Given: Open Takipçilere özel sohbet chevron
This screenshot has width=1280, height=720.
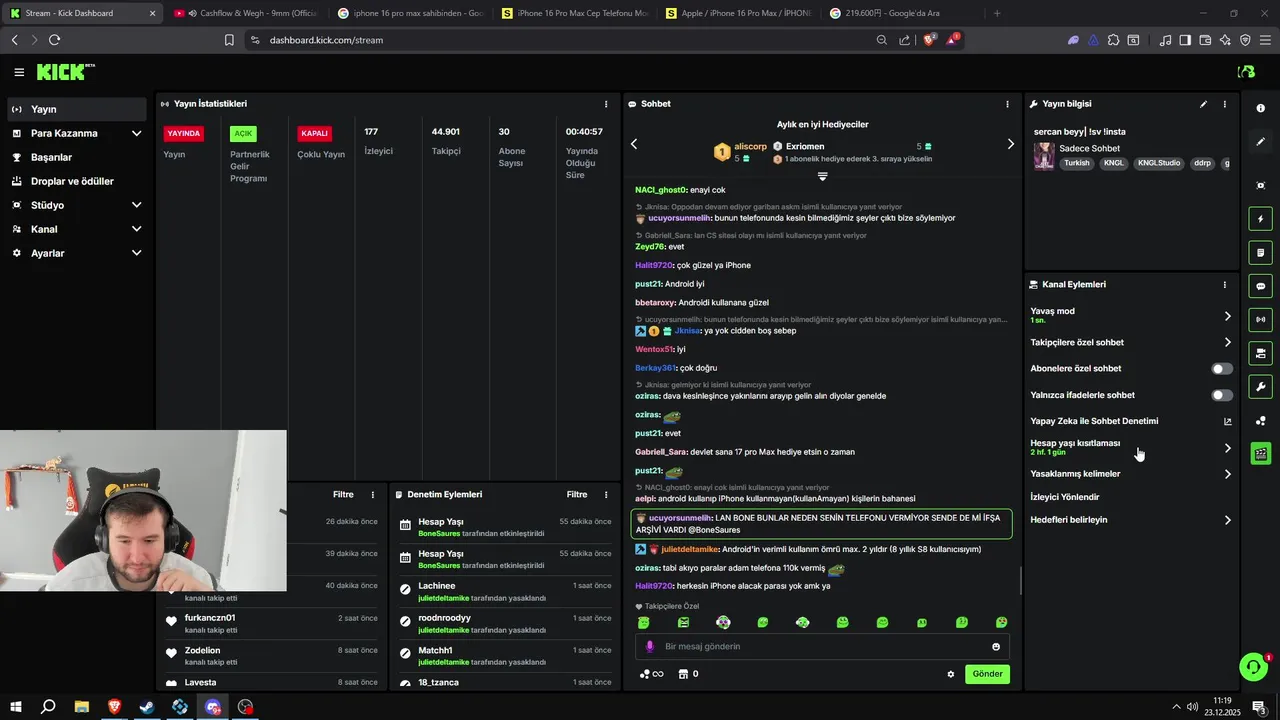Looking at the screenshot, I should click(x=1228, y=342).
